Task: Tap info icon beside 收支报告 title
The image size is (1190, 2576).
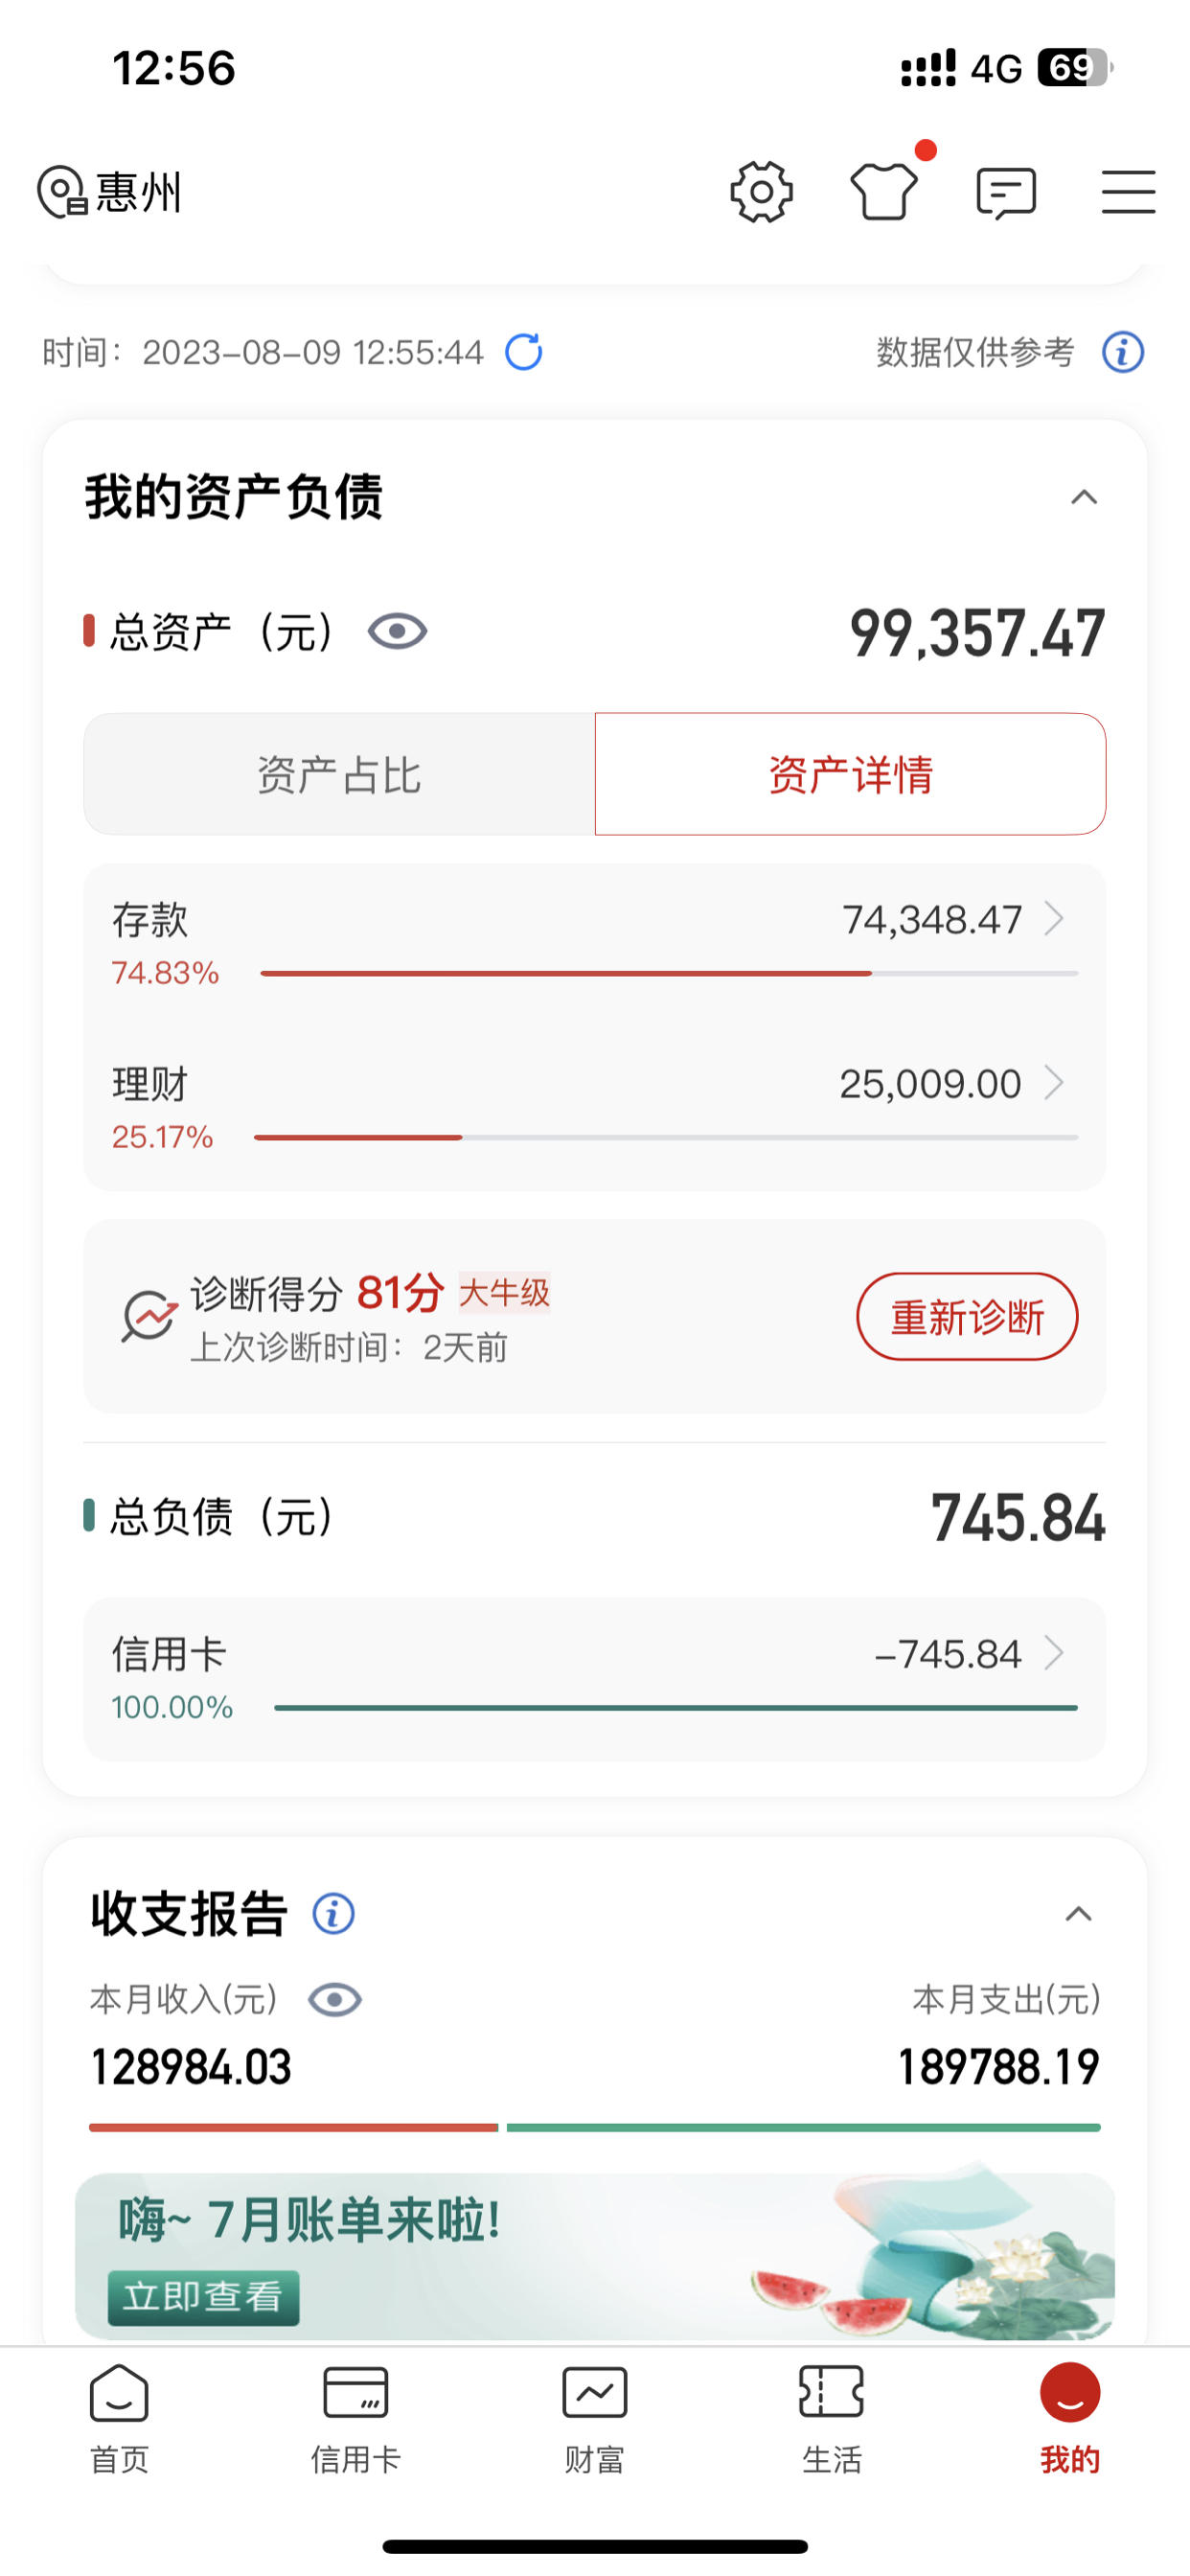Action: 333,1914
